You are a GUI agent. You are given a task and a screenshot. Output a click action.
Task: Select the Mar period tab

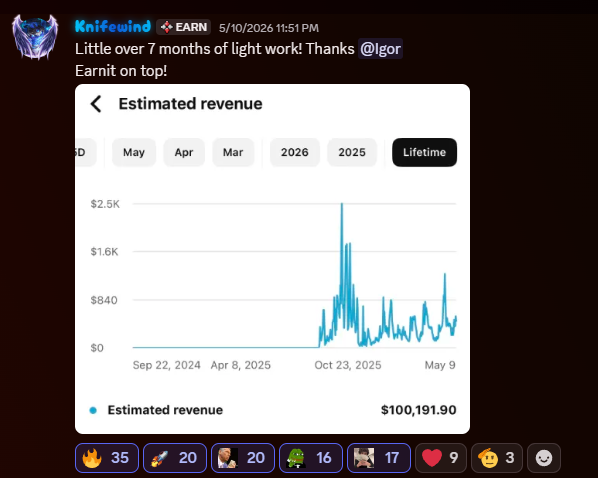[x=233, y=152]
